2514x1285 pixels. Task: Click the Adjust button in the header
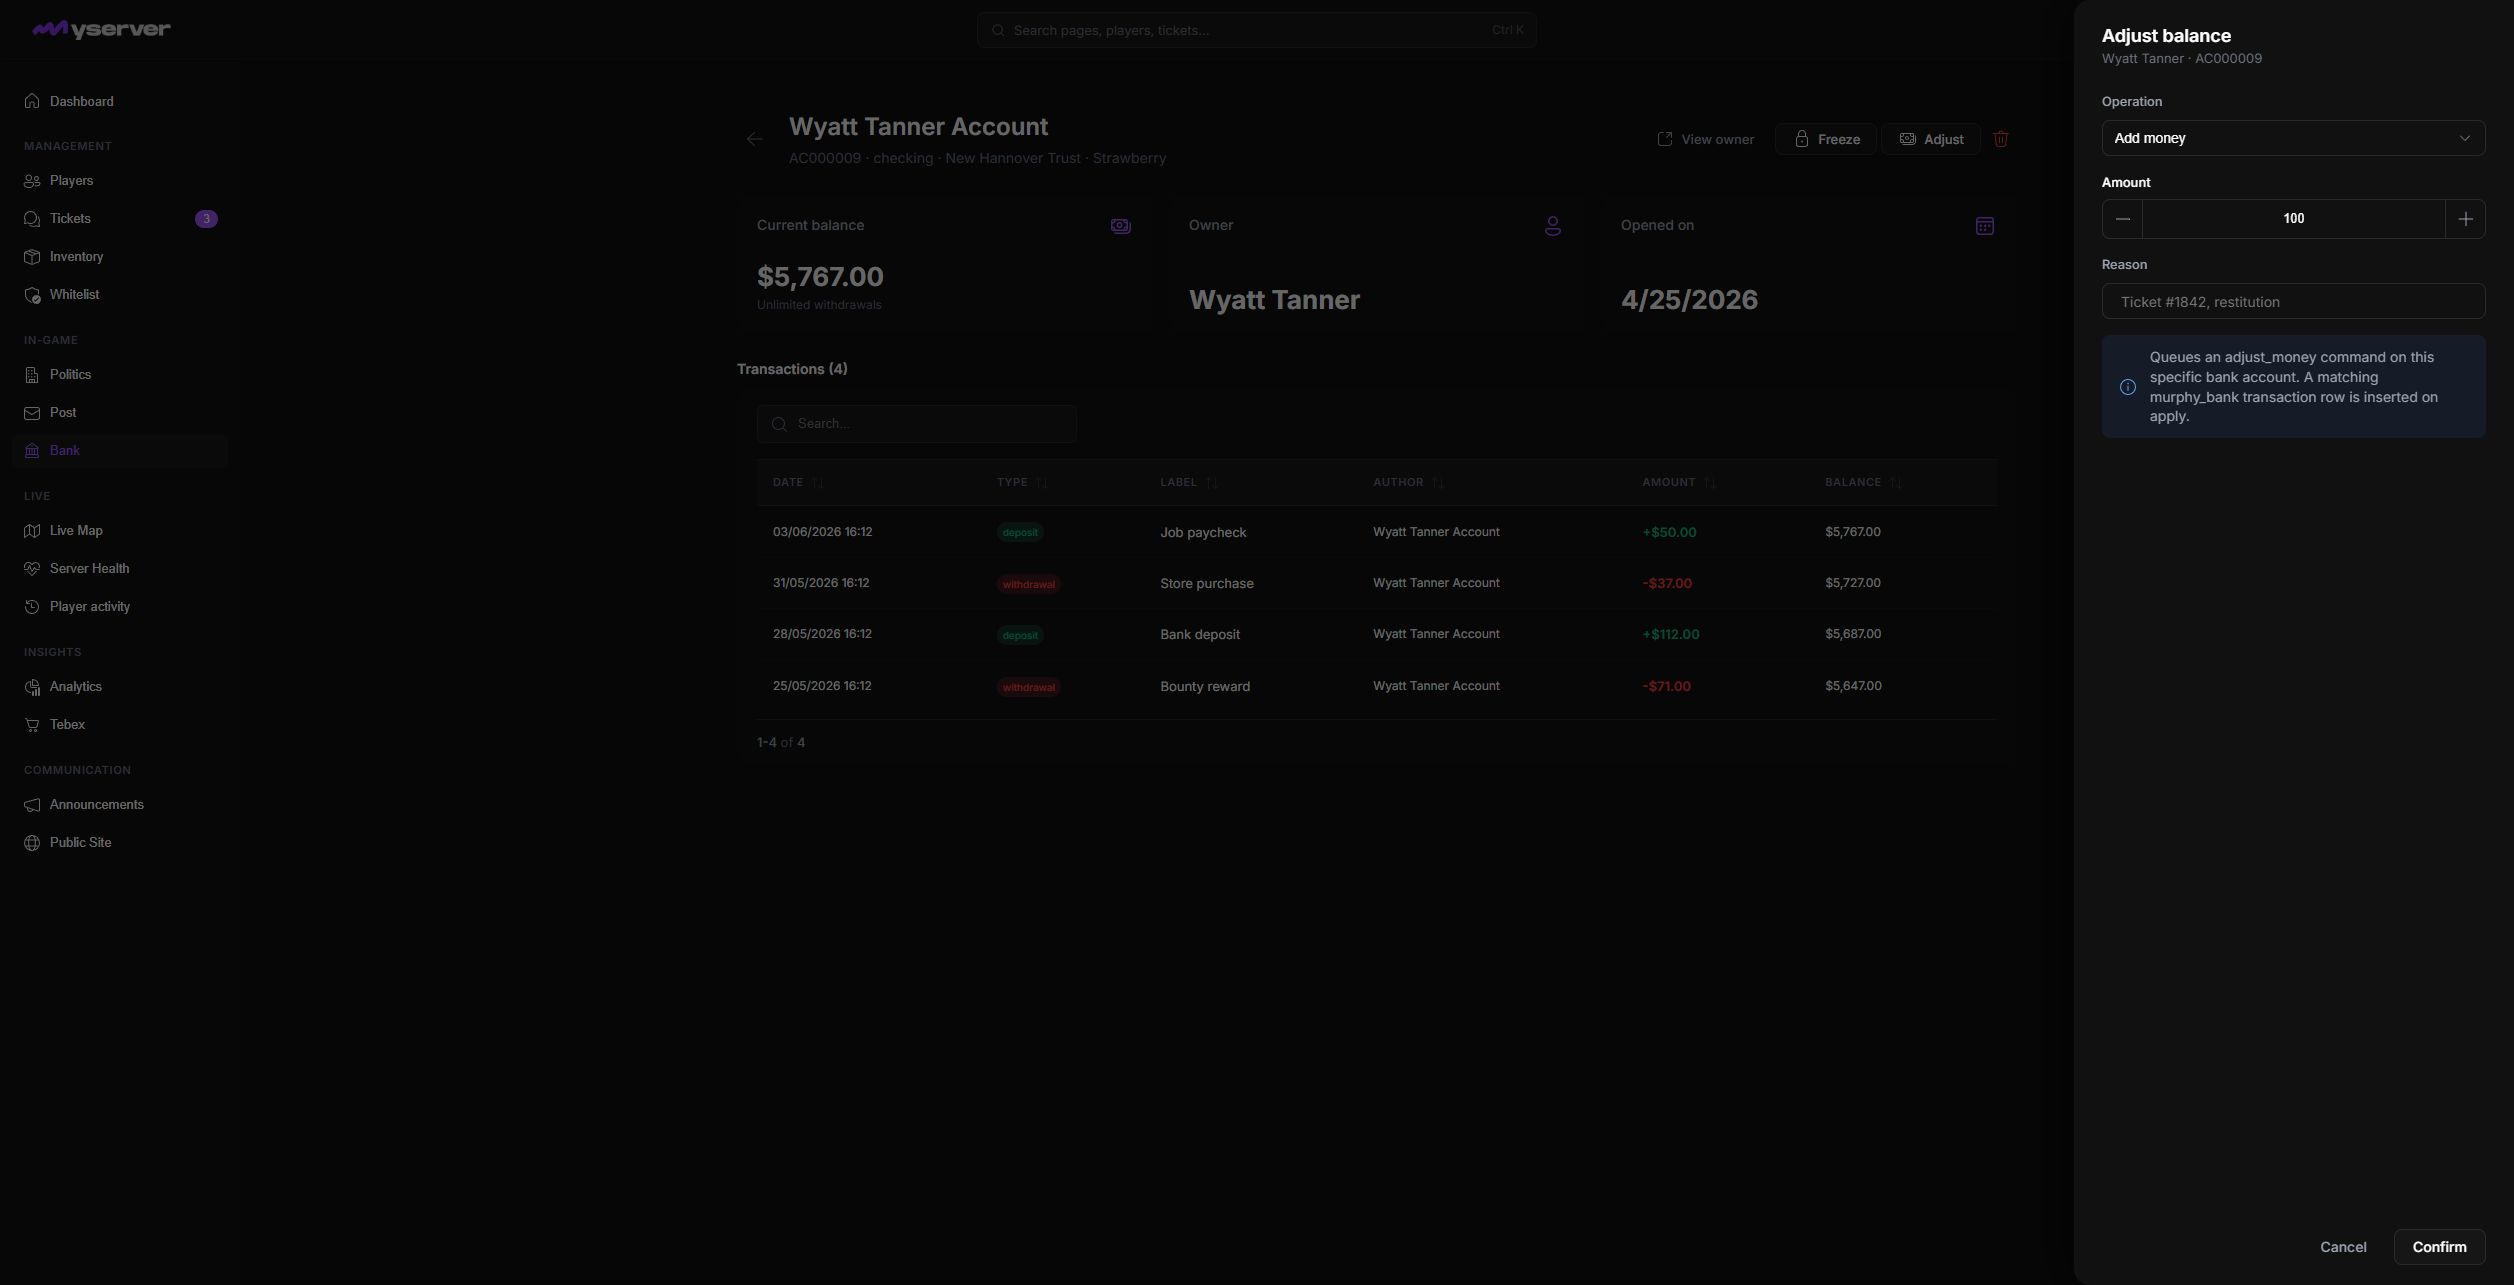(x=1931, y=139)
